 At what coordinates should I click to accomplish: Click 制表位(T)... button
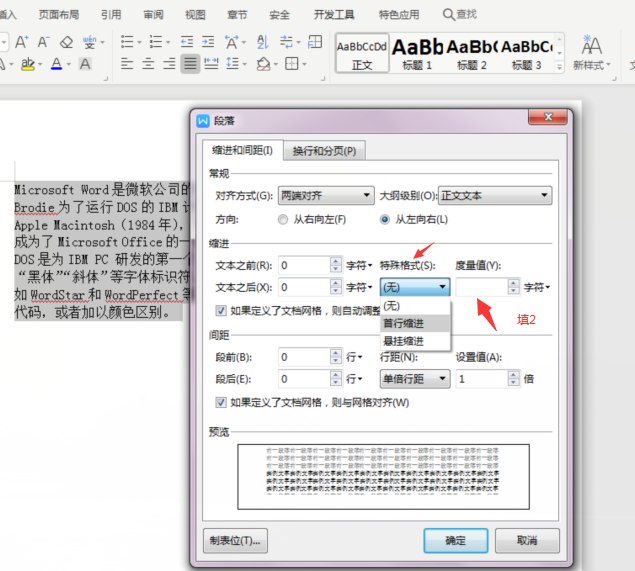point(235,541)
